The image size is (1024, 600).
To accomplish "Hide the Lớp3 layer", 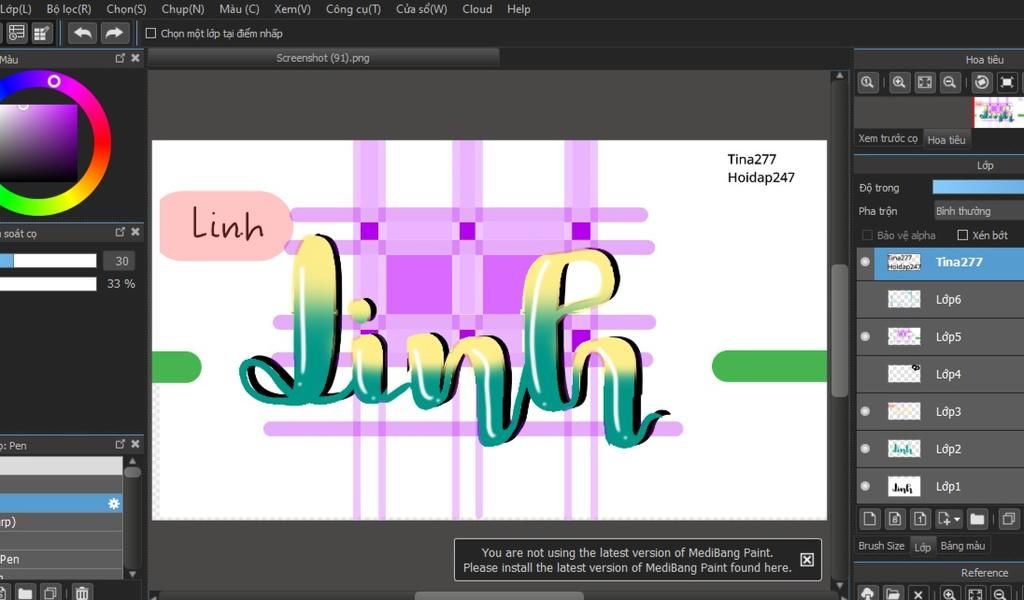I will coord(865,411).
